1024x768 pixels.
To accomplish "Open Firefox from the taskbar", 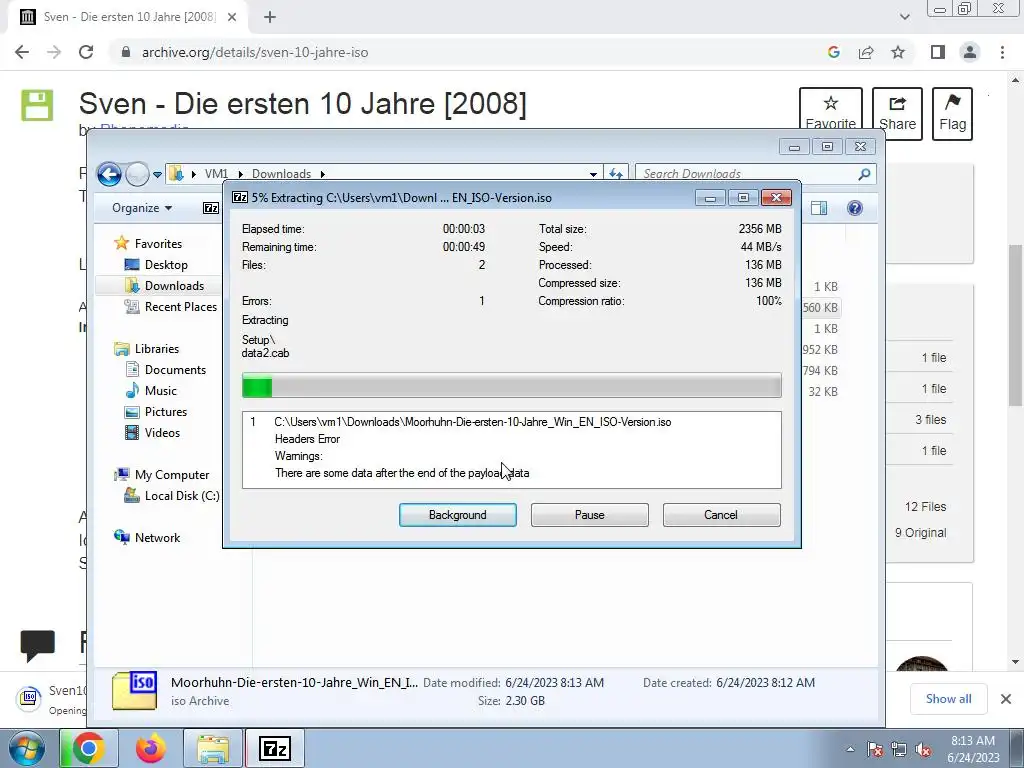I will coord(151,748).
